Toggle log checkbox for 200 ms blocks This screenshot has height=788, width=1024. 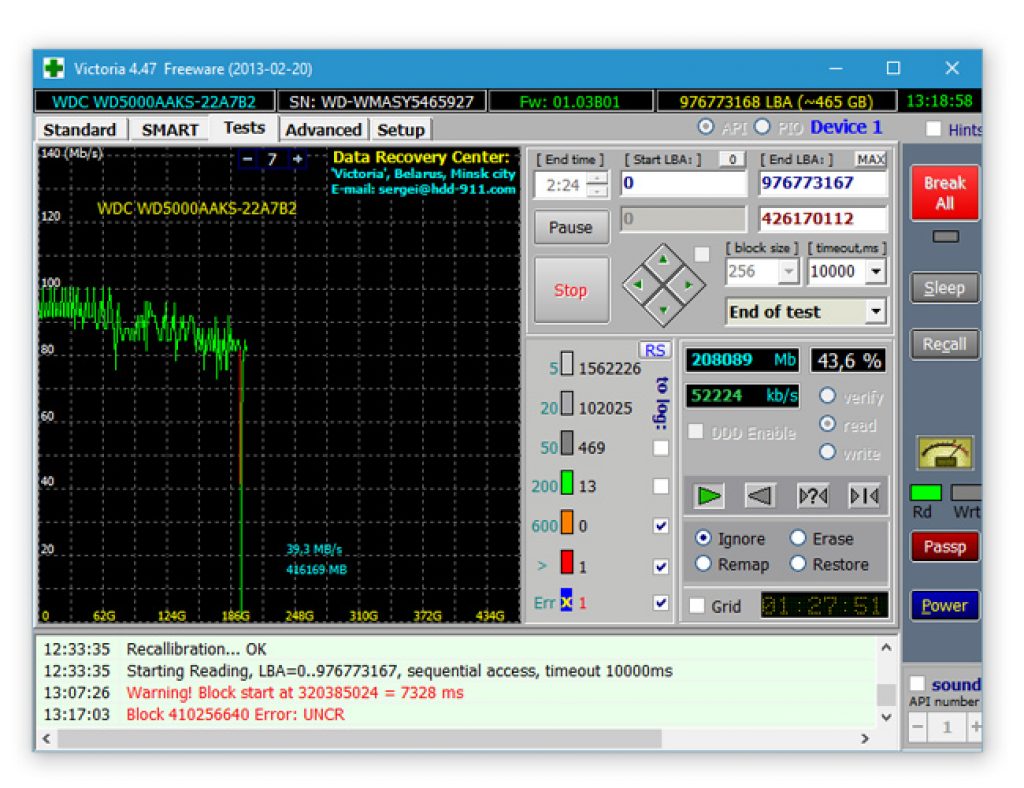point(660,486)
